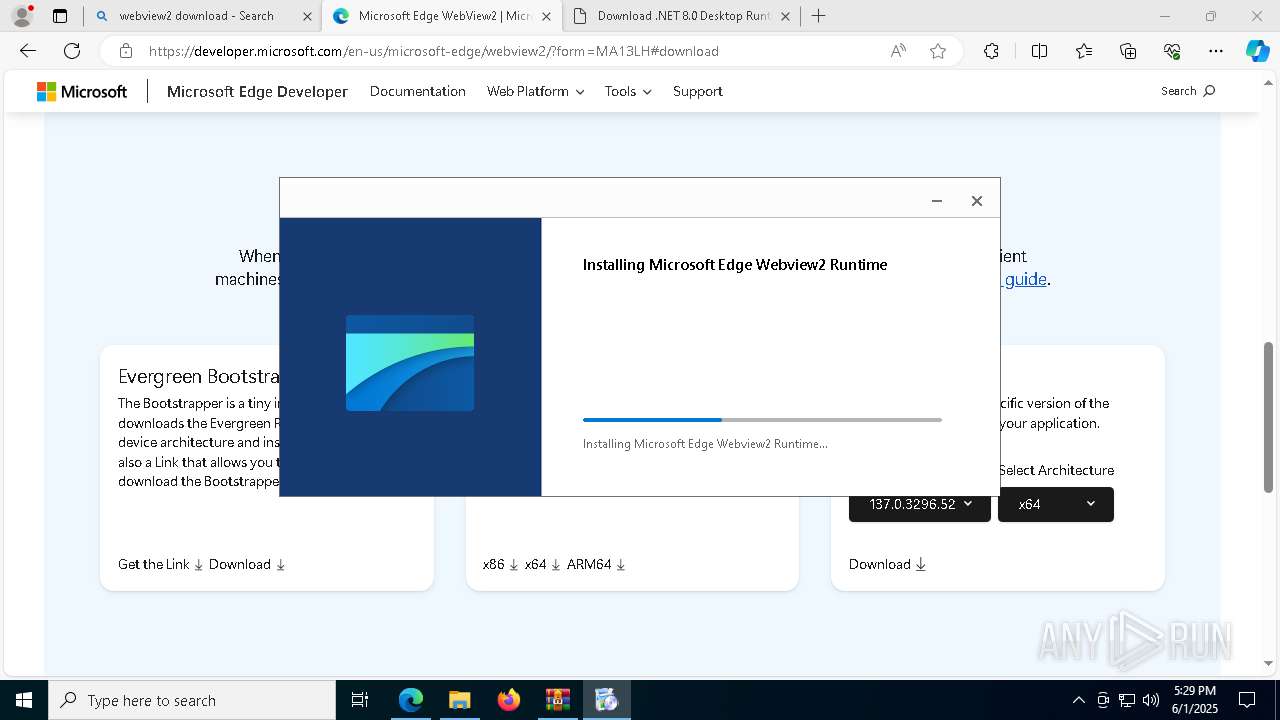Download x86 Standalone Installer
Viewport: 1280px width, 720px height.
point(501,564)
